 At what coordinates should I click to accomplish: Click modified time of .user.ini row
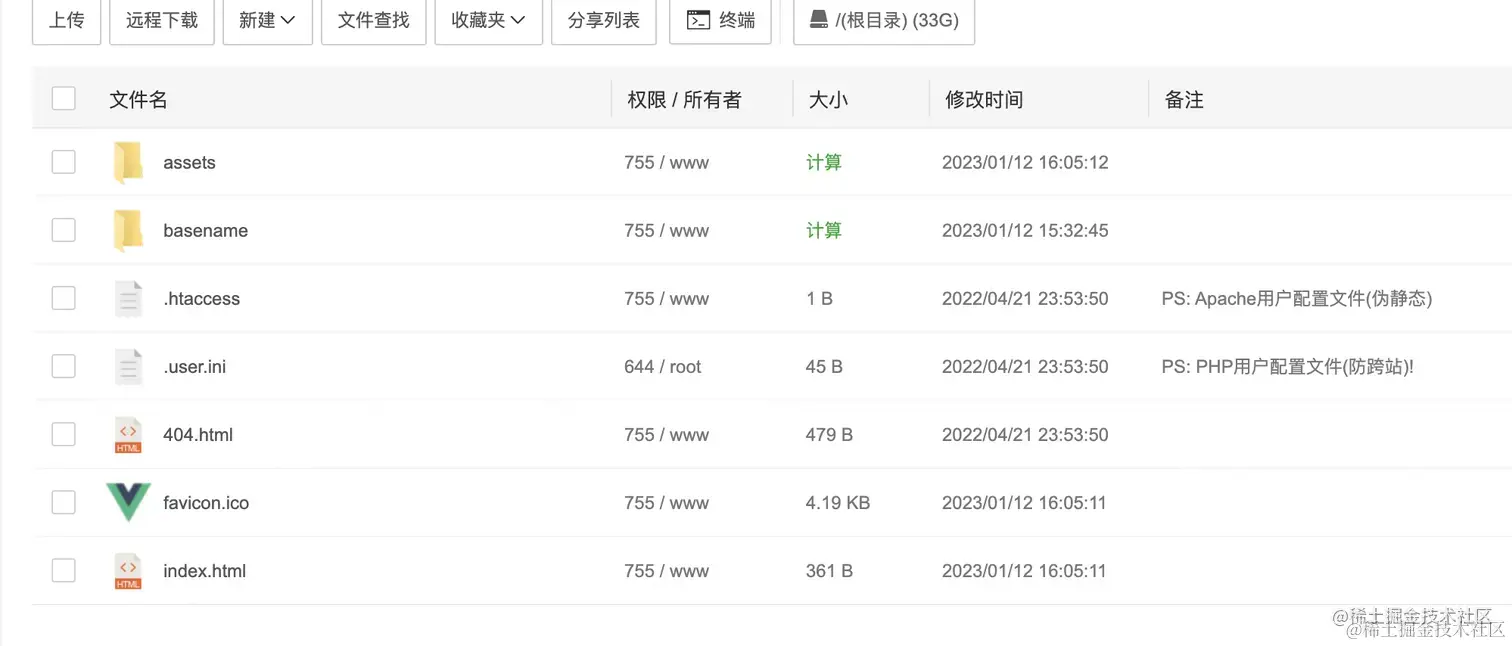point(1025,367)
